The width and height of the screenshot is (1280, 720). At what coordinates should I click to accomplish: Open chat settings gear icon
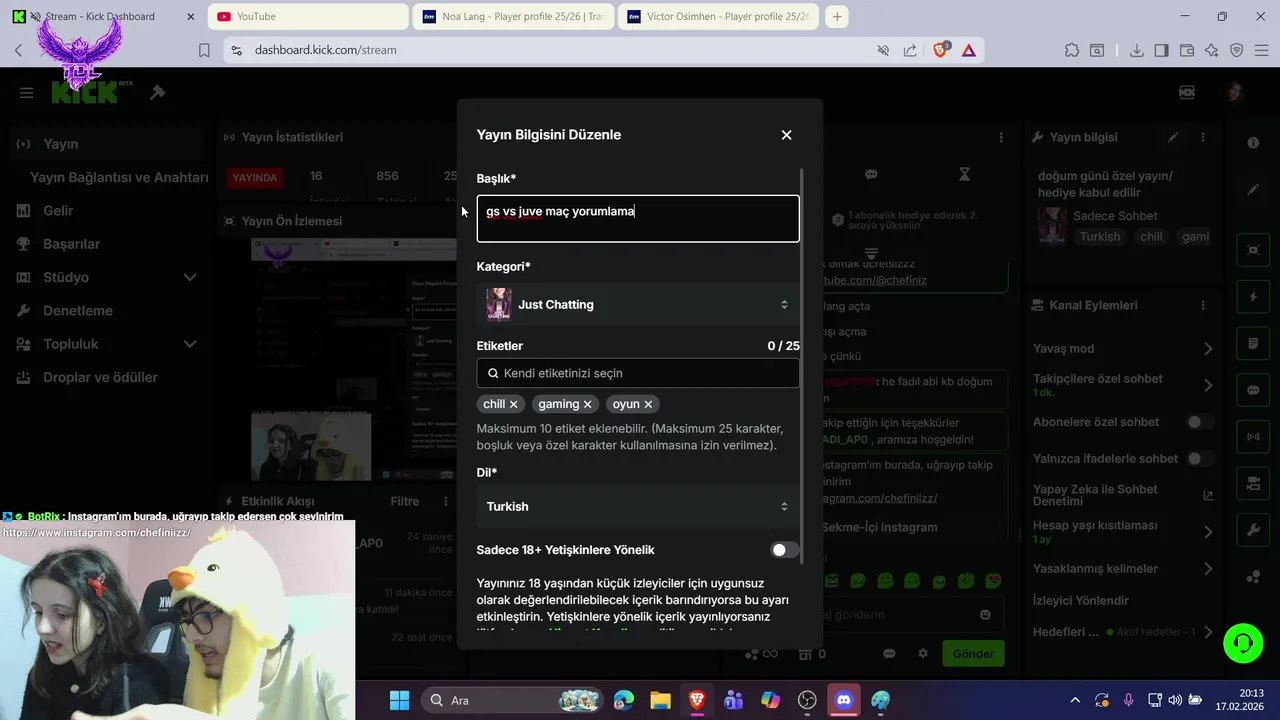(923, 654)
